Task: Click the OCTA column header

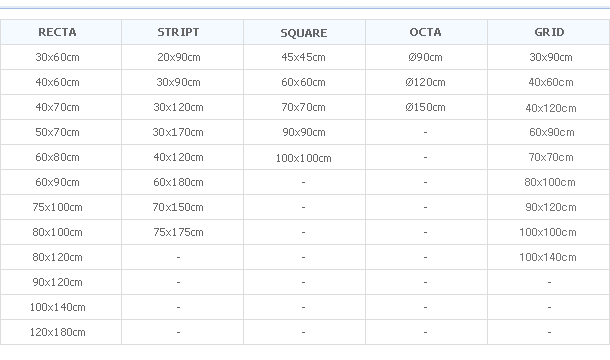Action: click(426, 32)
